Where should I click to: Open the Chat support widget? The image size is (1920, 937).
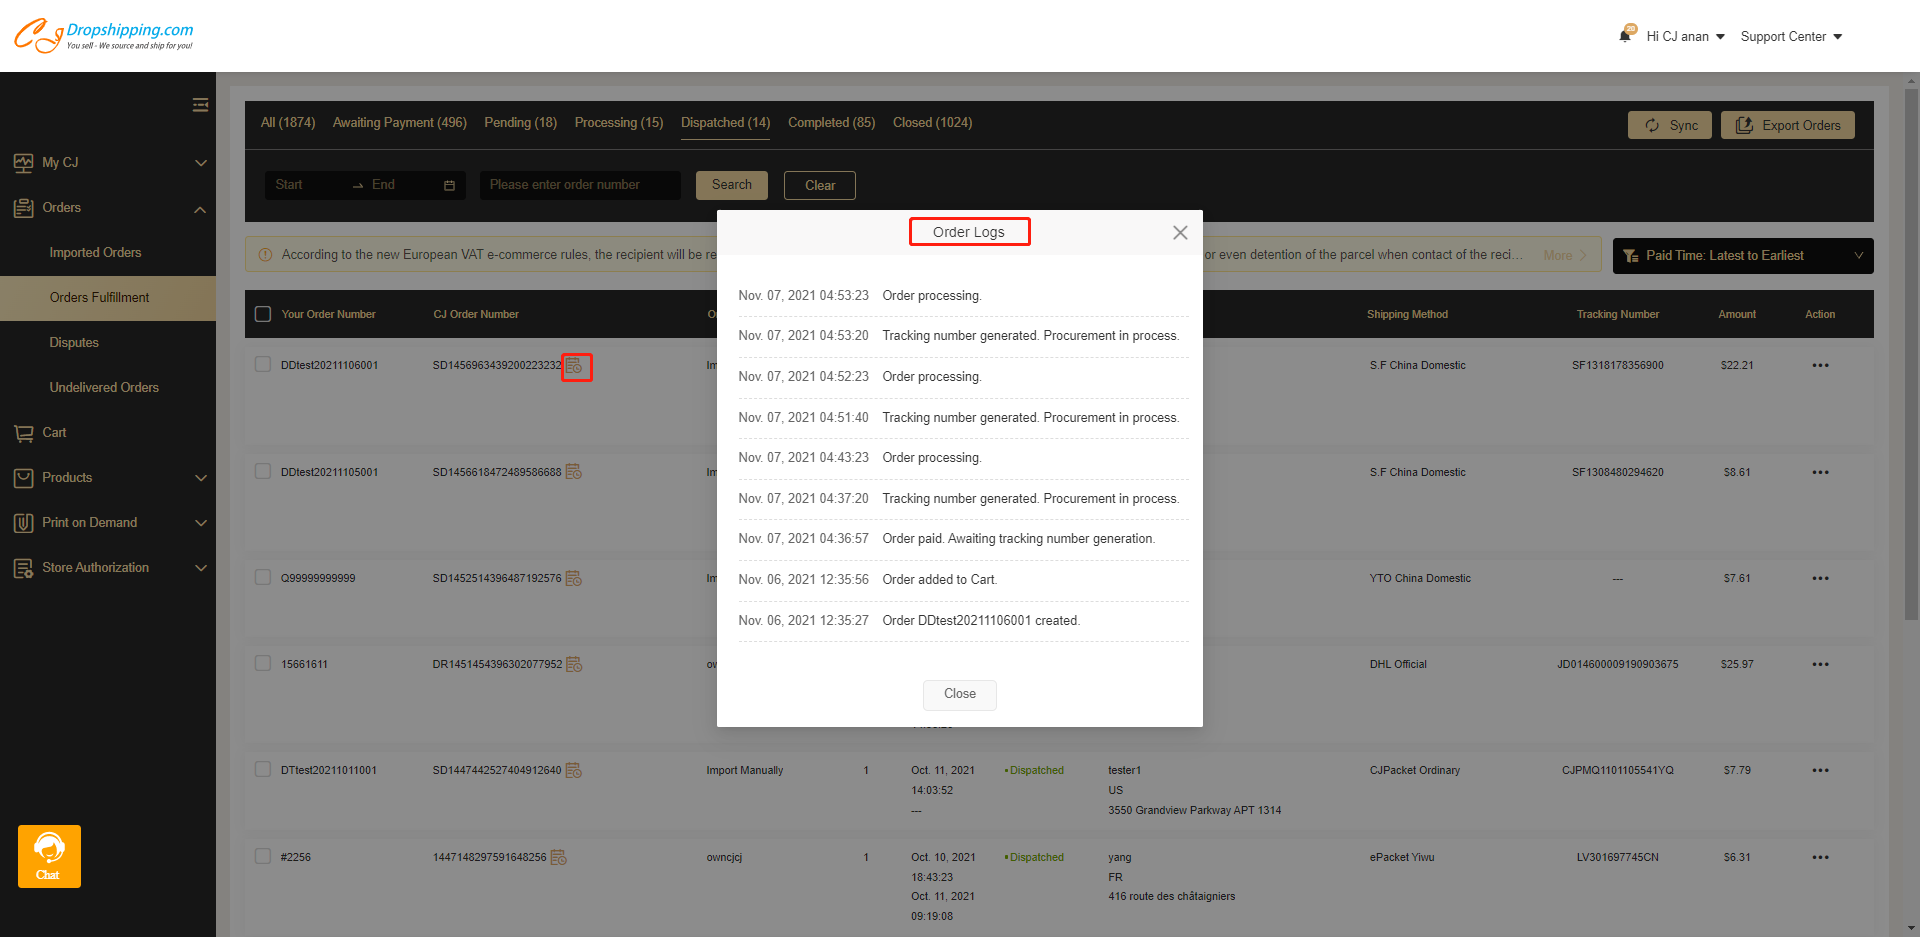click(49, 856)
